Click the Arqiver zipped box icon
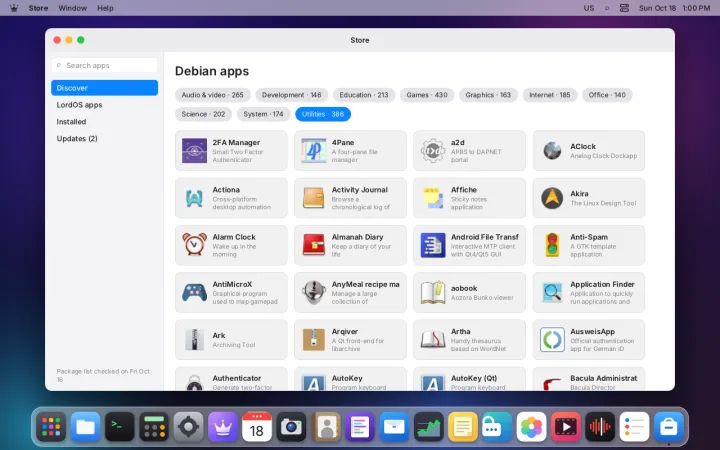 point(314,340)
